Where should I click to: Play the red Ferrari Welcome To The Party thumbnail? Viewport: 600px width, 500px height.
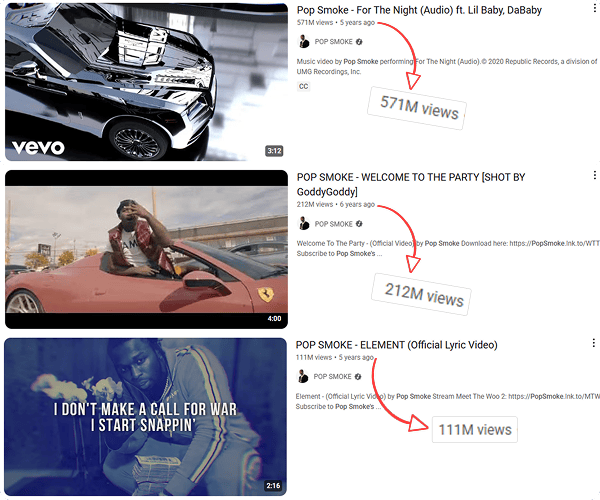(146, 249)
